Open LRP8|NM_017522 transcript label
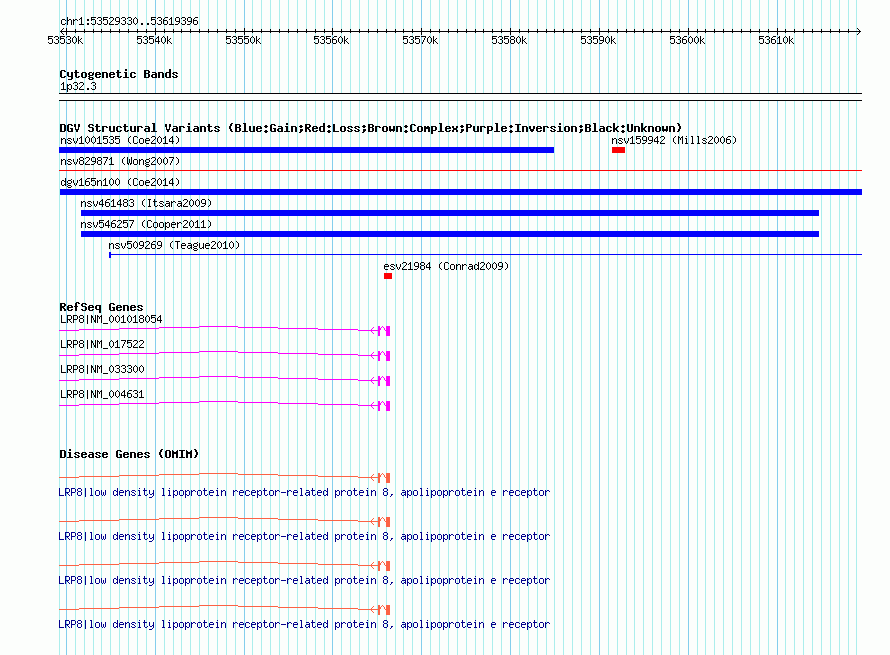 click(102, 344)
